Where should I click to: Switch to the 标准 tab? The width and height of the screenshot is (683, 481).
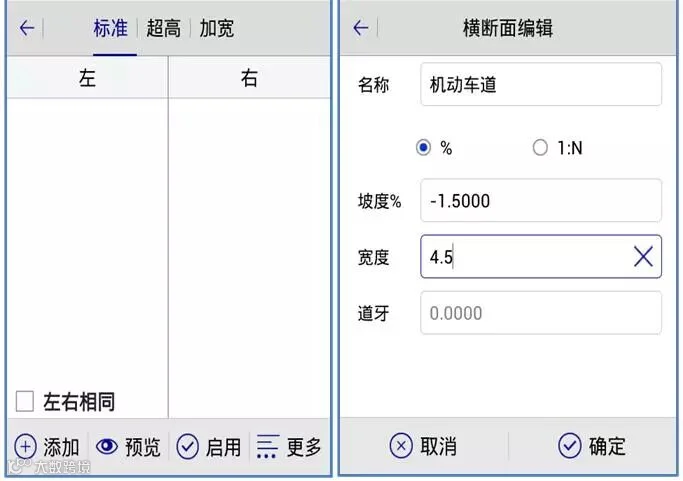[111, 29]
